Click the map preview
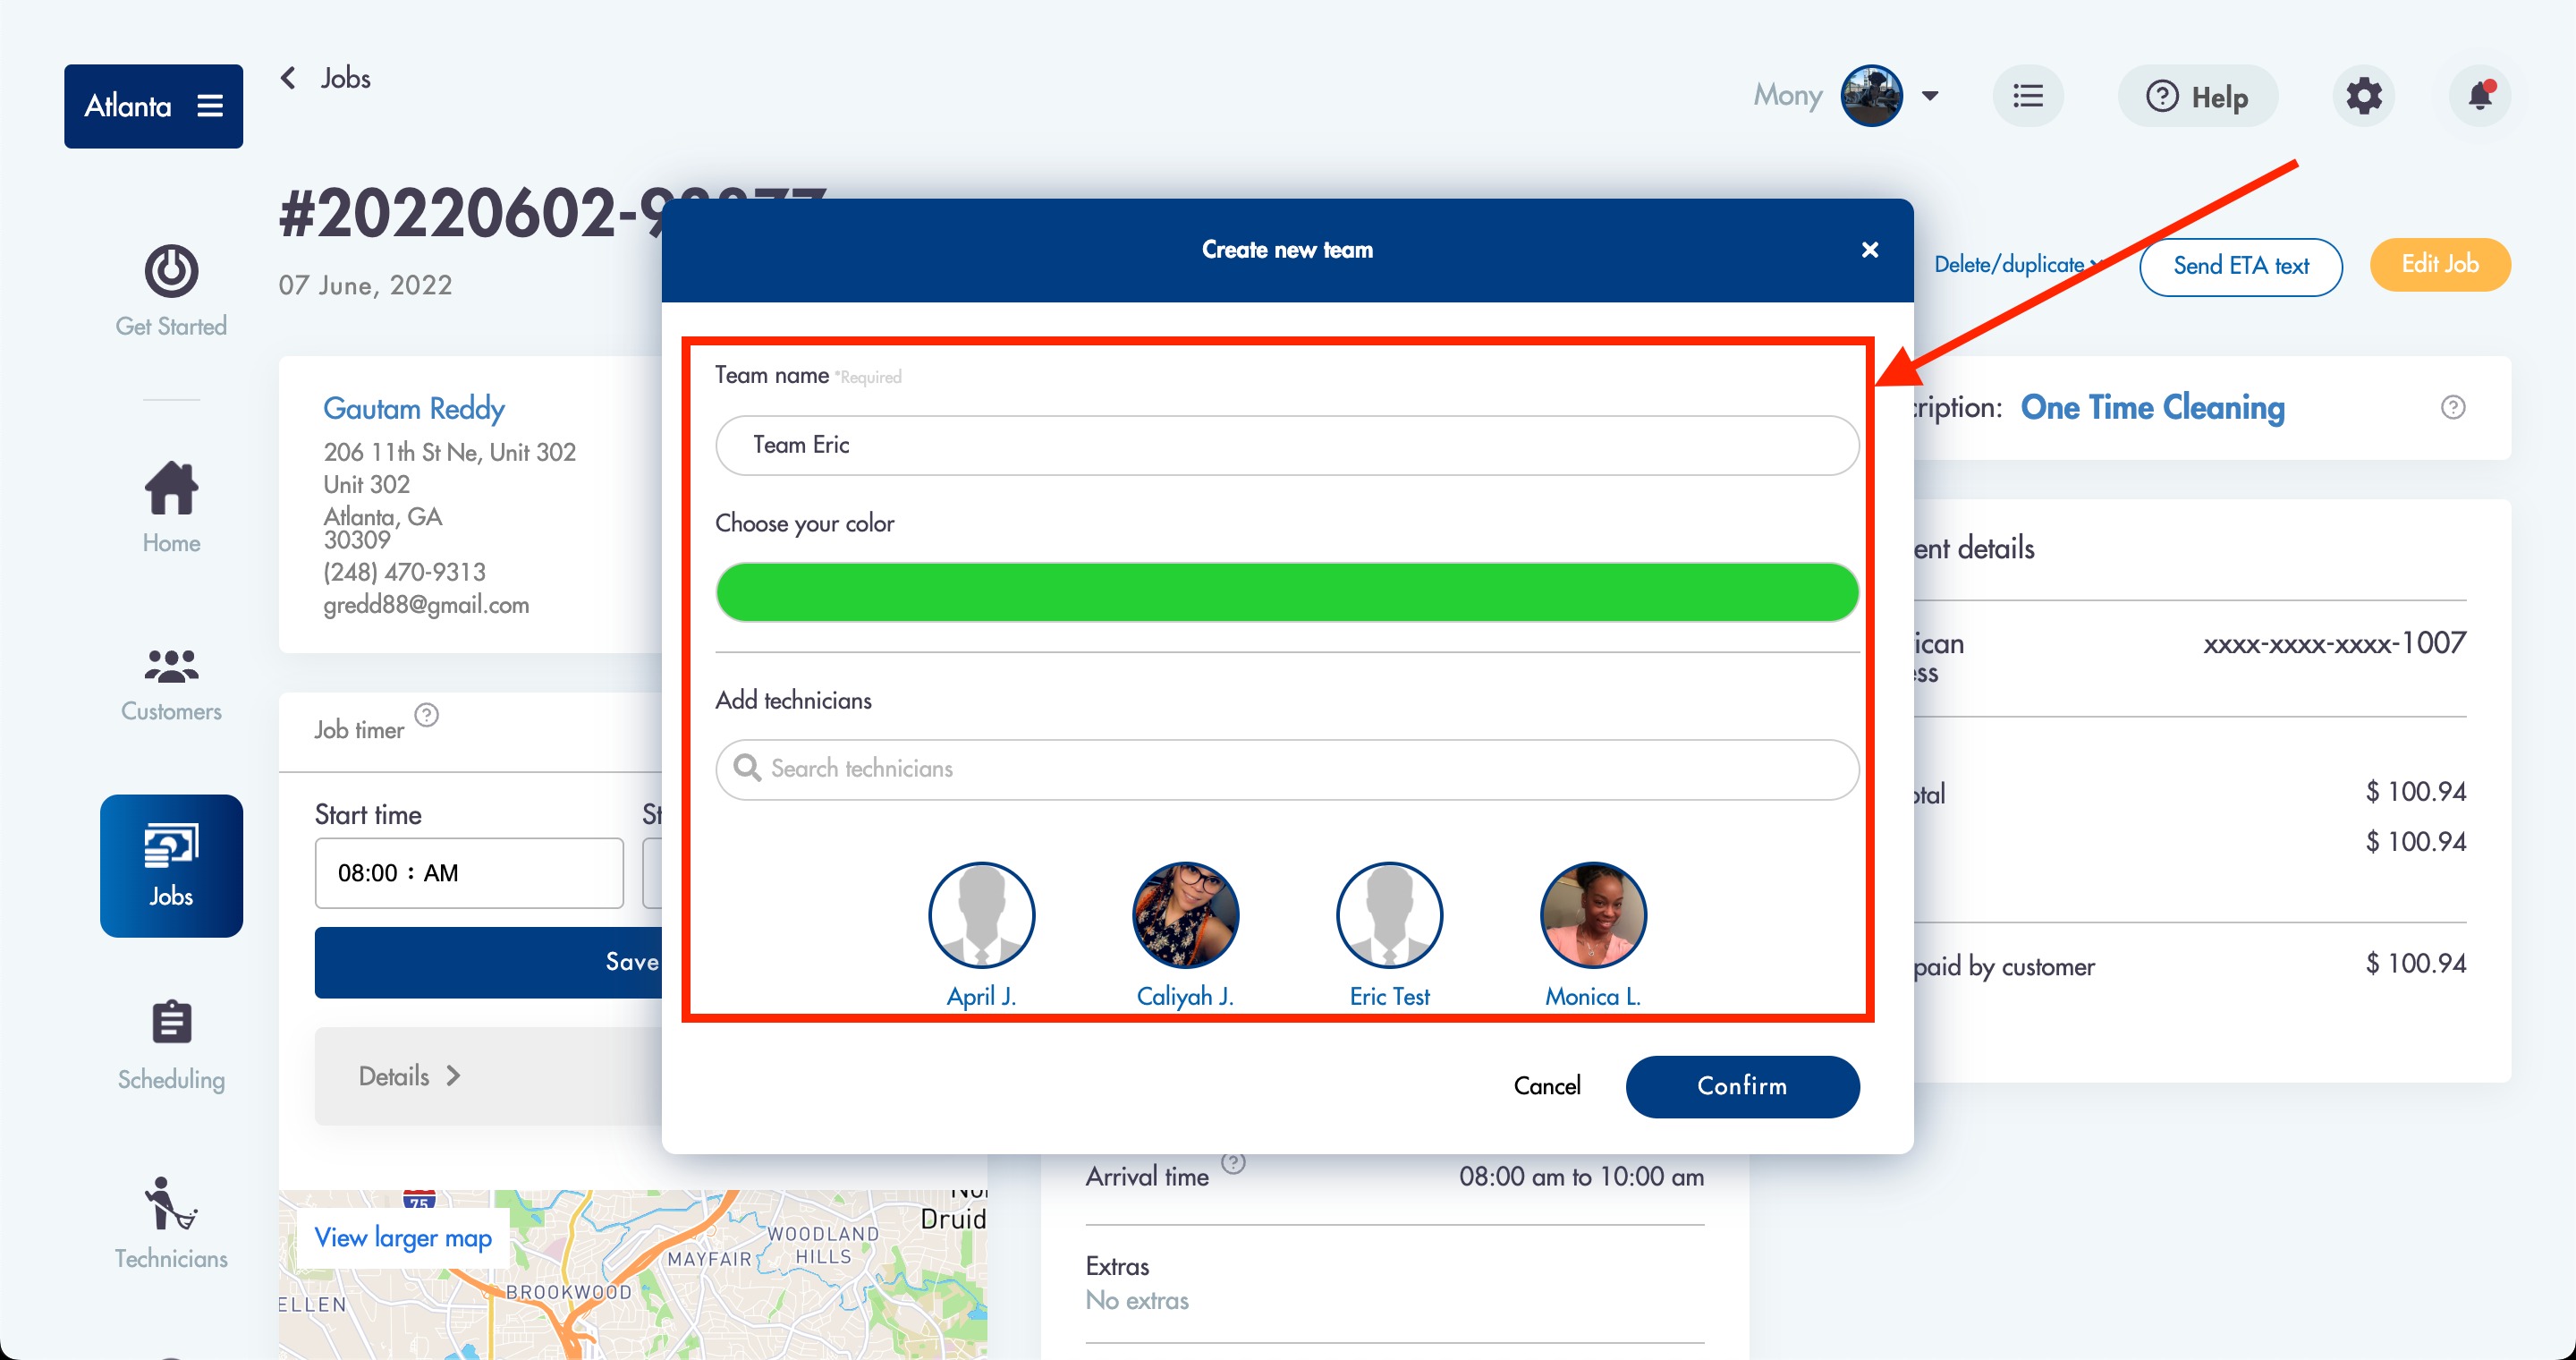The height and width of the screenshot is (1360, 2576). pos(633,1275)
